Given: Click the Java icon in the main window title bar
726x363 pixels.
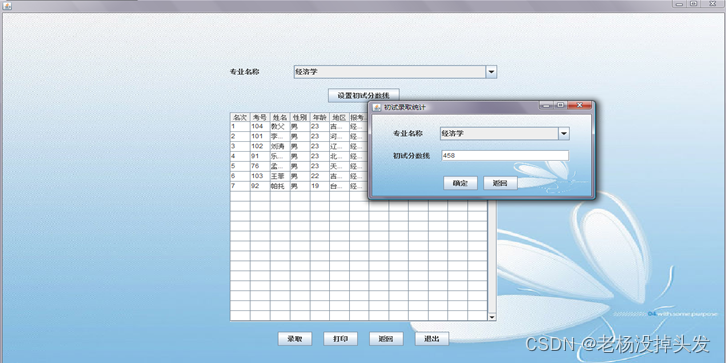Looking at the screenshot, I should (x=7, y=6).
